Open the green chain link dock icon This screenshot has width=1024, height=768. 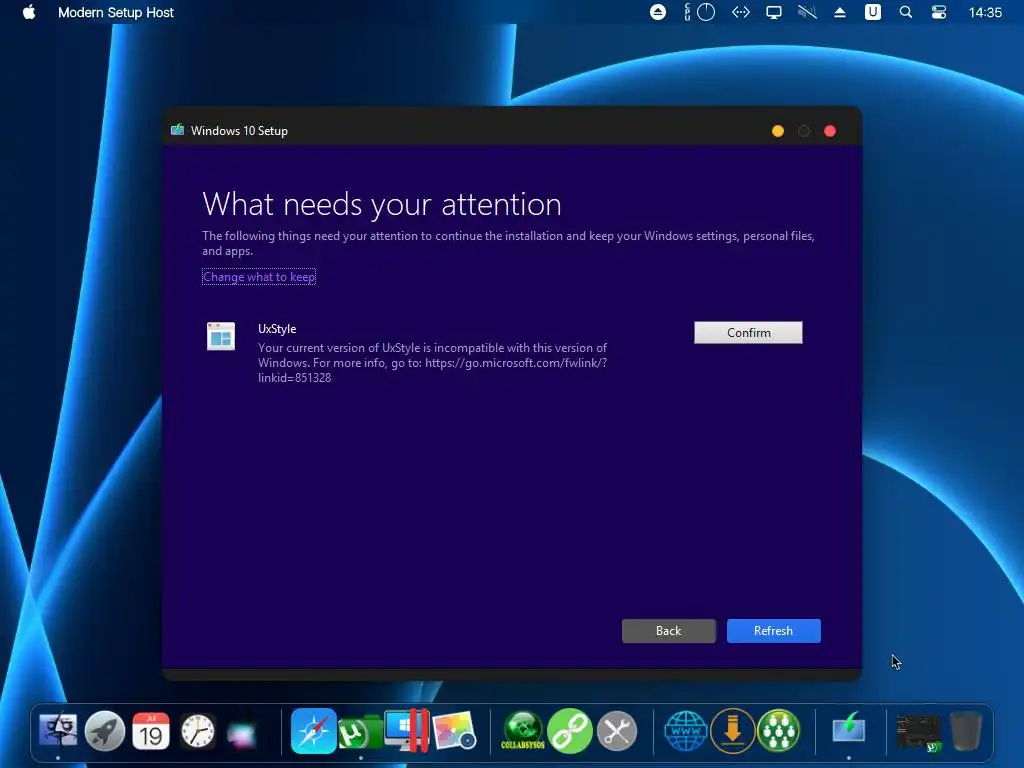click(569, 730)
